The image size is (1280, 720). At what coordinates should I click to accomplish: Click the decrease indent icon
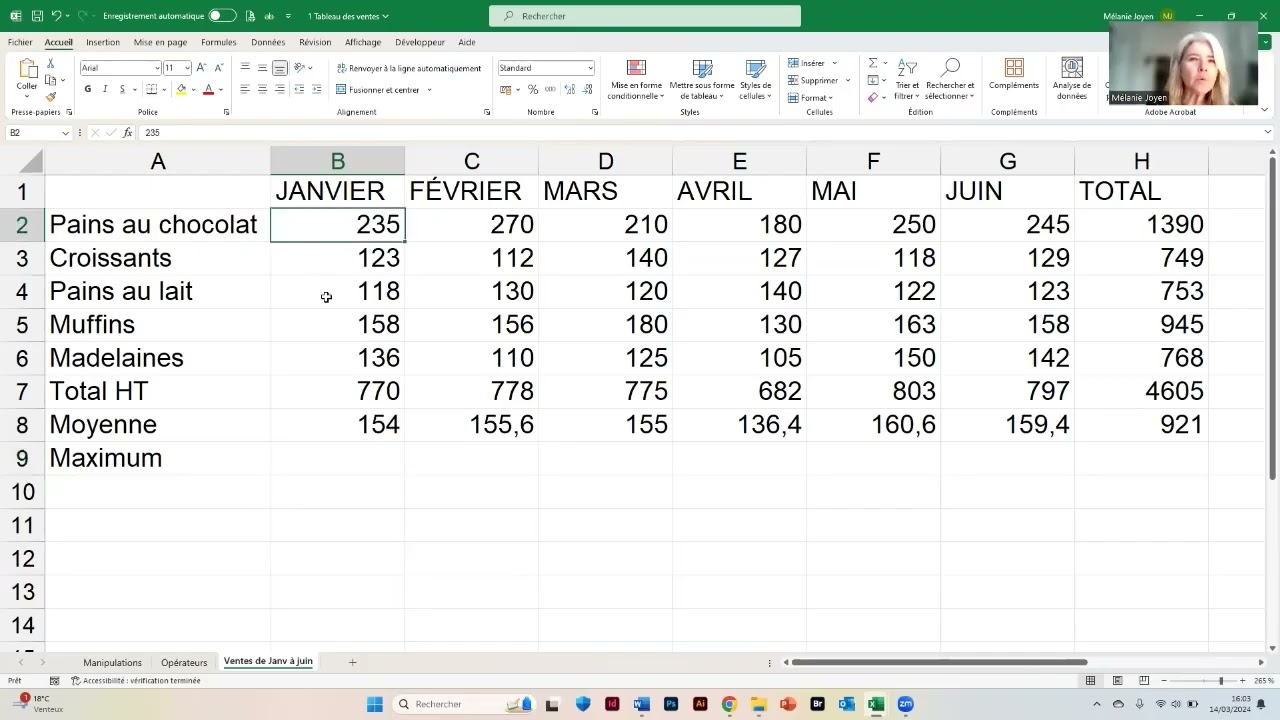pyautogui.click(x=299, y=89)
